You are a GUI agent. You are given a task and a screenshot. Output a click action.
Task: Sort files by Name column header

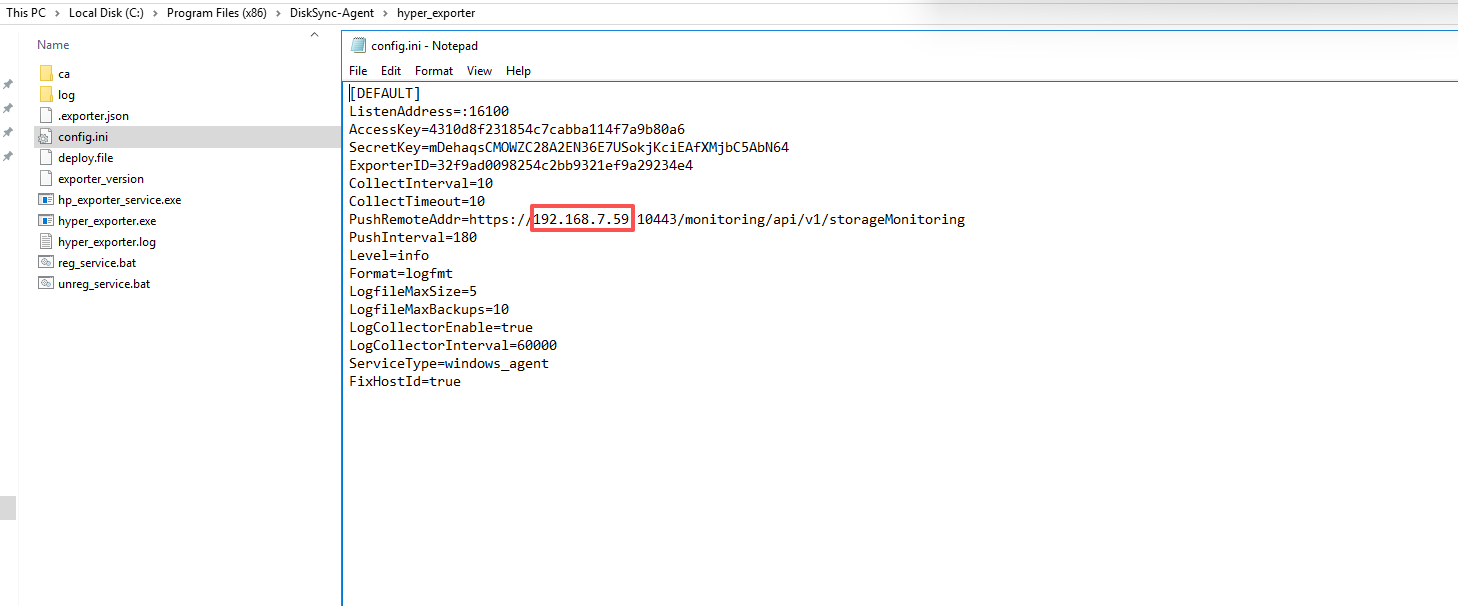pos(53,45)
